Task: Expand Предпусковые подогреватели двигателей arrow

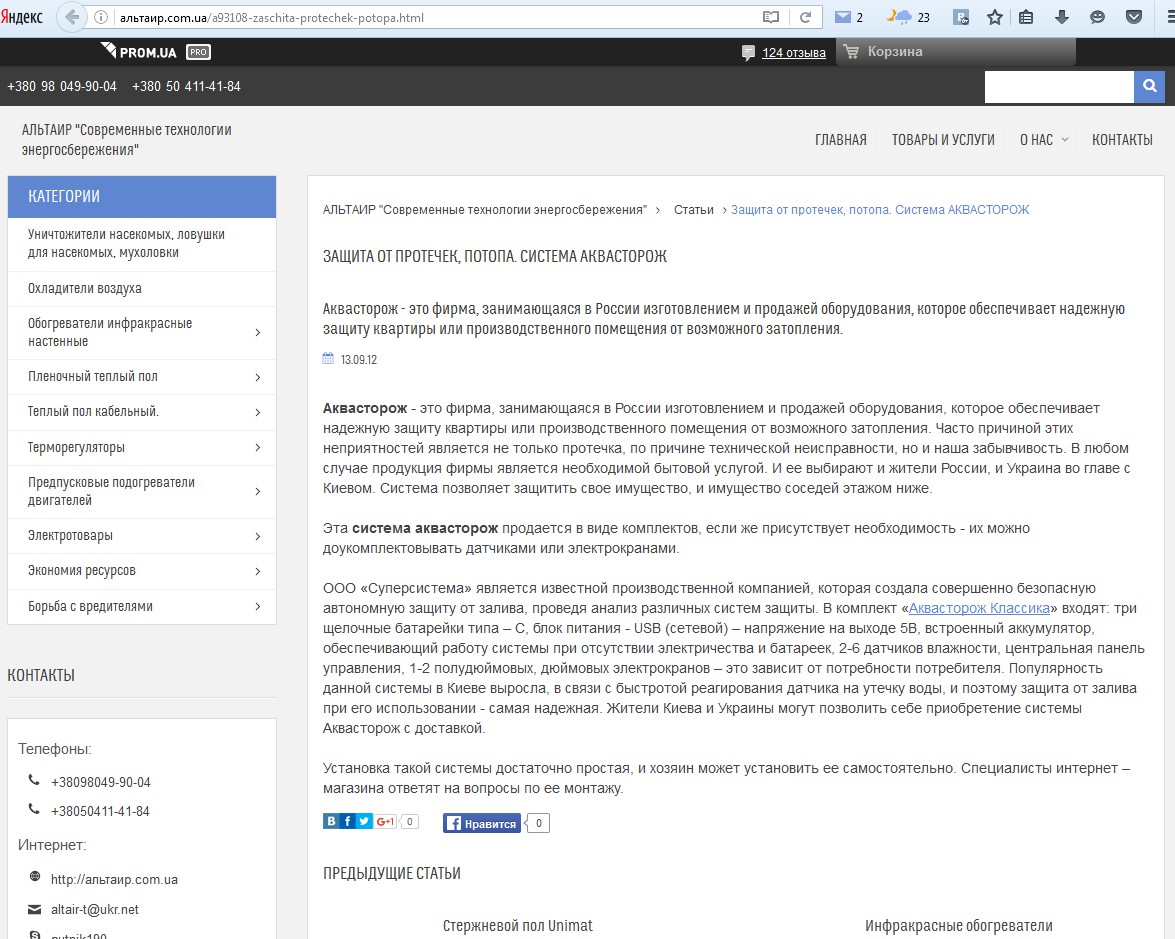Action: click(258, 492)
